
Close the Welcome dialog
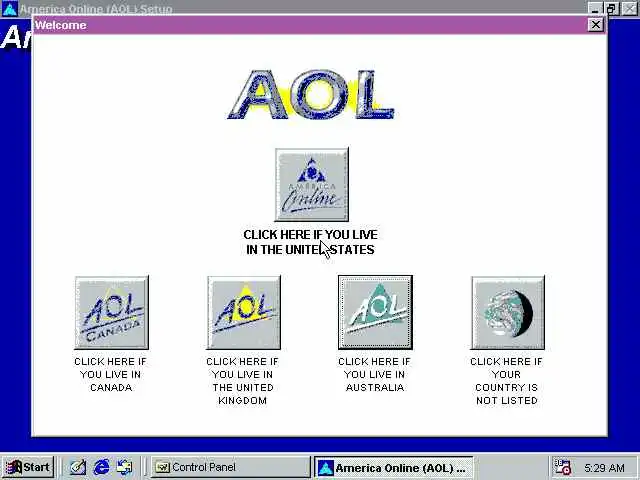(x=596, y=25)
